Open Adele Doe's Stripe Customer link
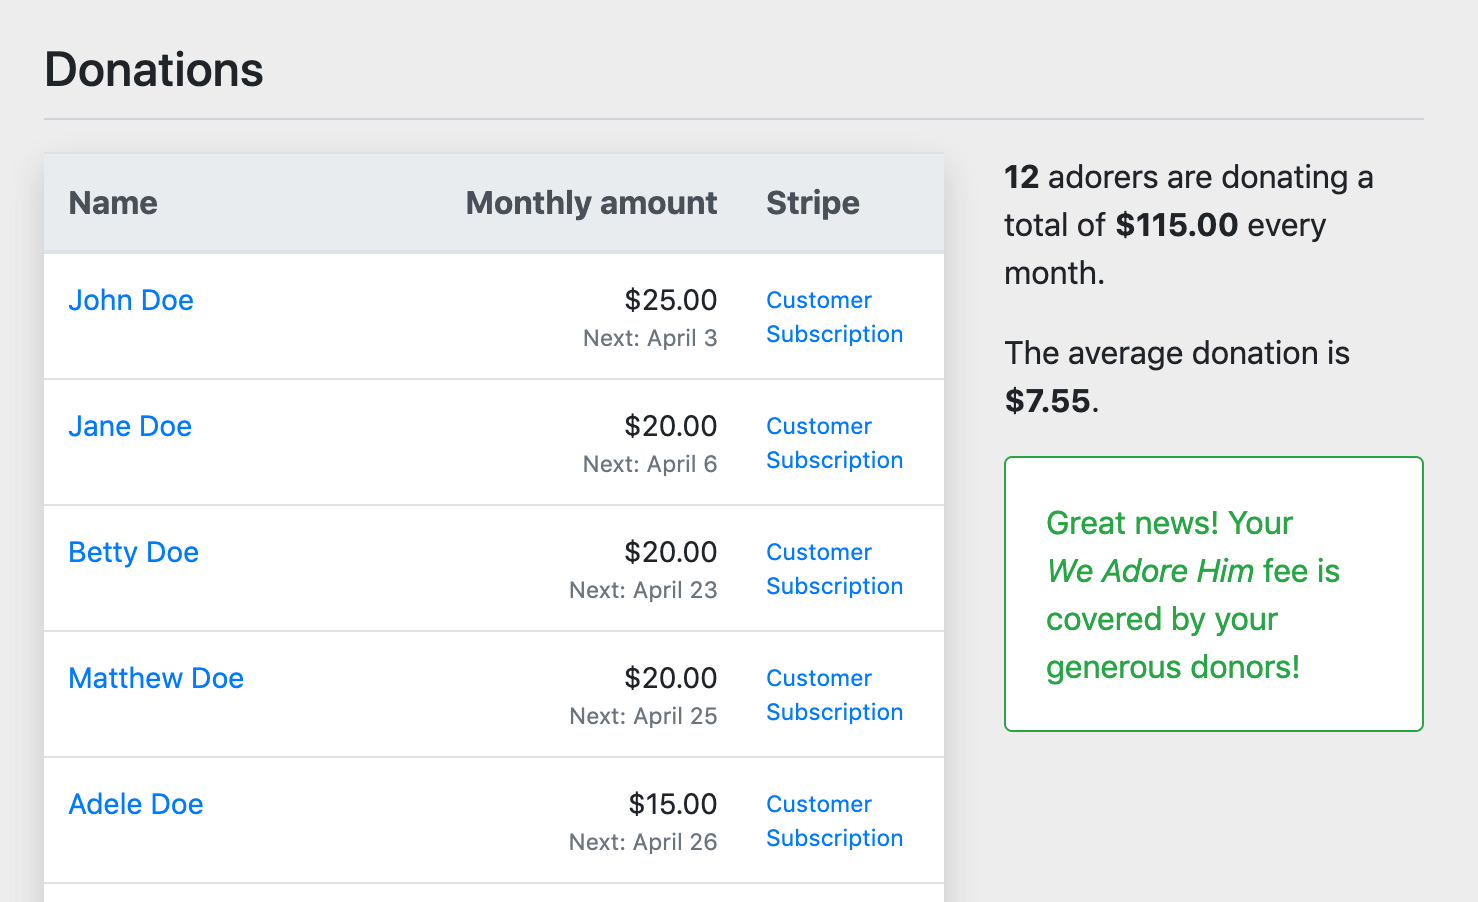 [x=819, y=804]
